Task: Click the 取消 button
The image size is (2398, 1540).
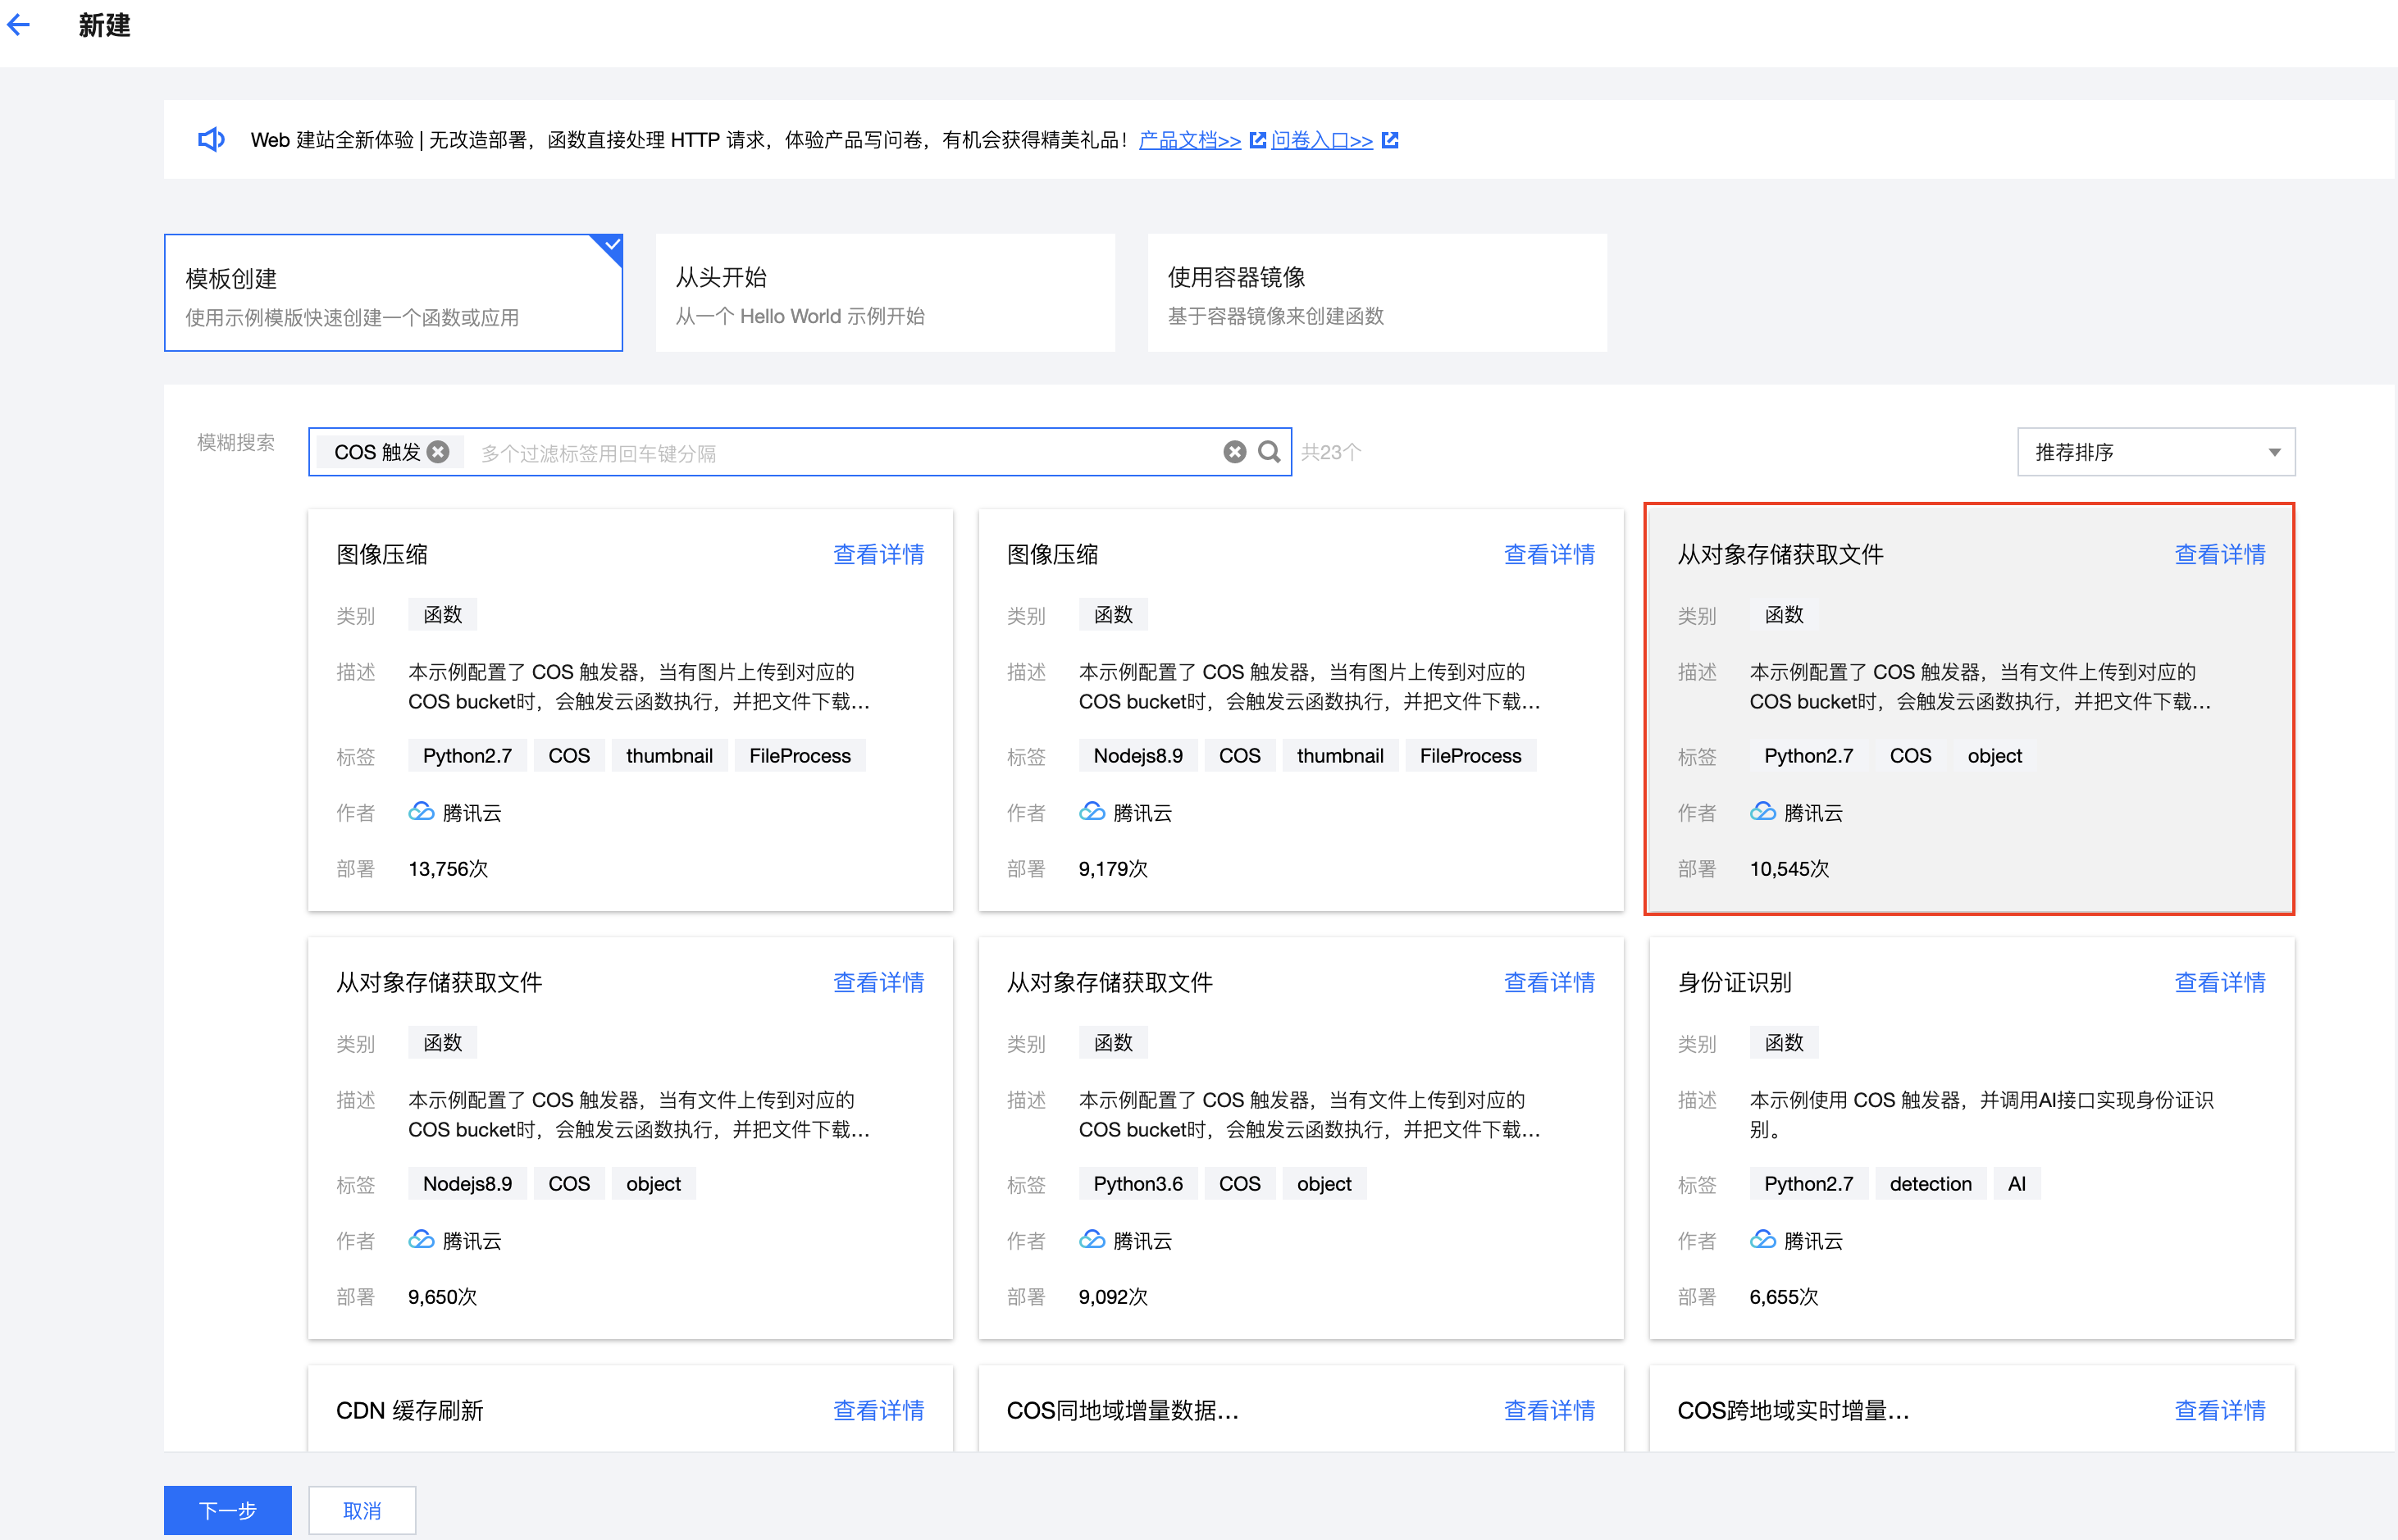Action: (x=362, y=1510)
